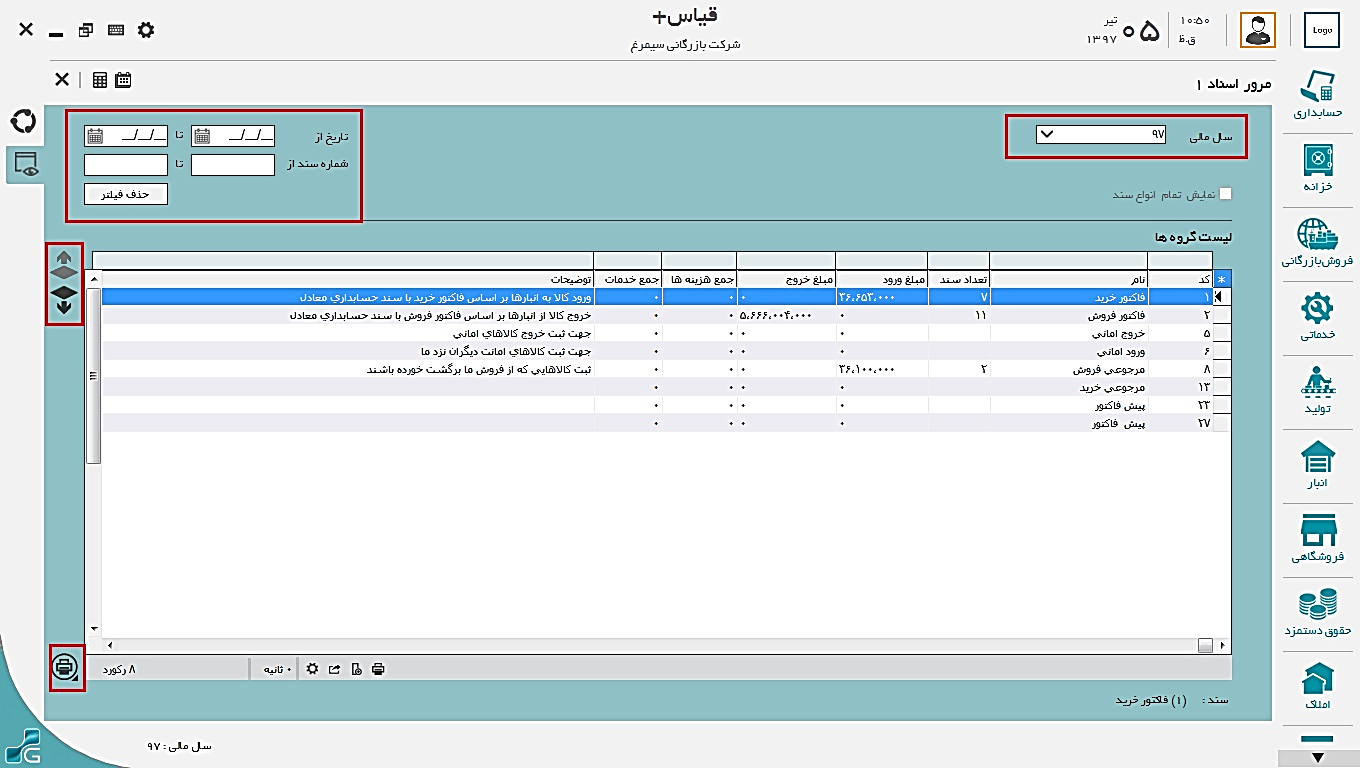Toggle the window preview eye icon
Image resolution: width=1360 pixels, height=768 pixels.
pyautogui.click(x=25, y=165)
